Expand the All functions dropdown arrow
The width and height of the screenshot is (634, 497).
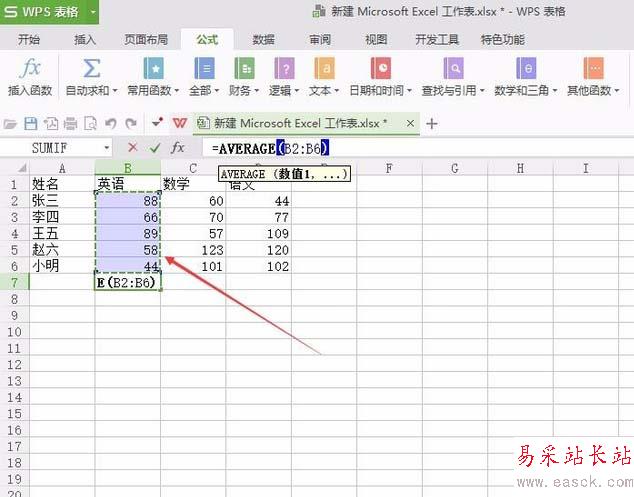click(x=217, y=91)
